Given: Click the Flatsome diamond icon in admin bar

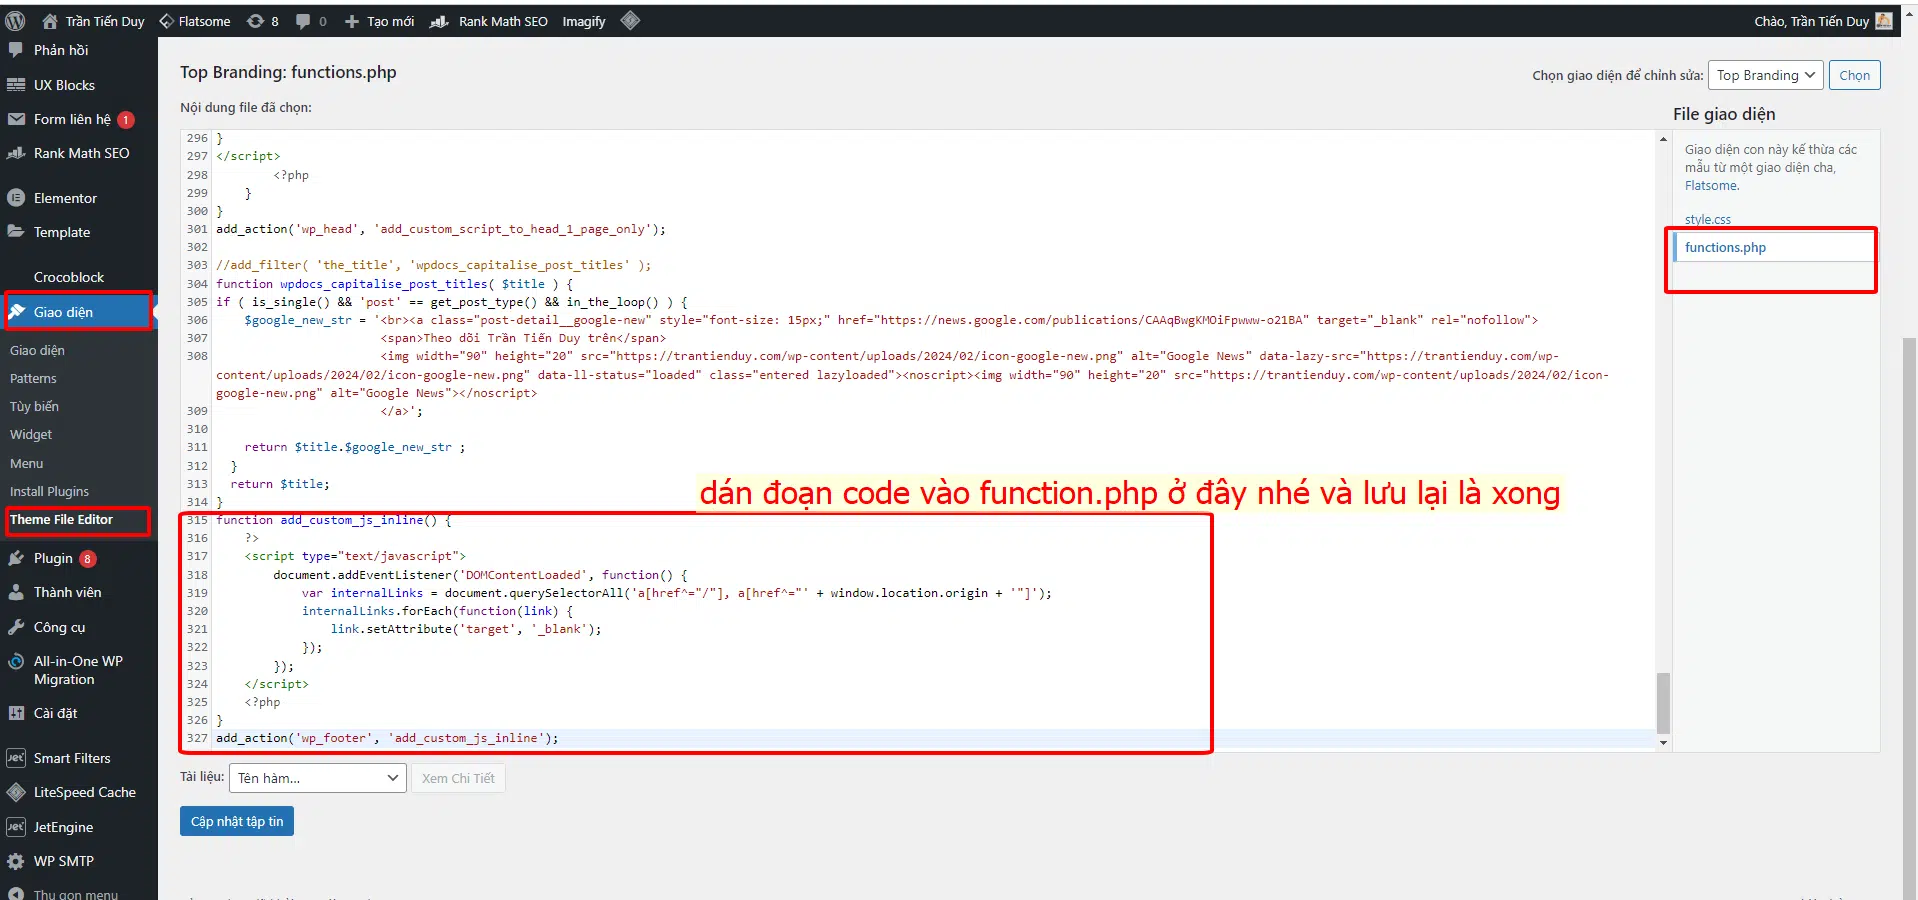Looking at the screenshot, I should point(167,21).
